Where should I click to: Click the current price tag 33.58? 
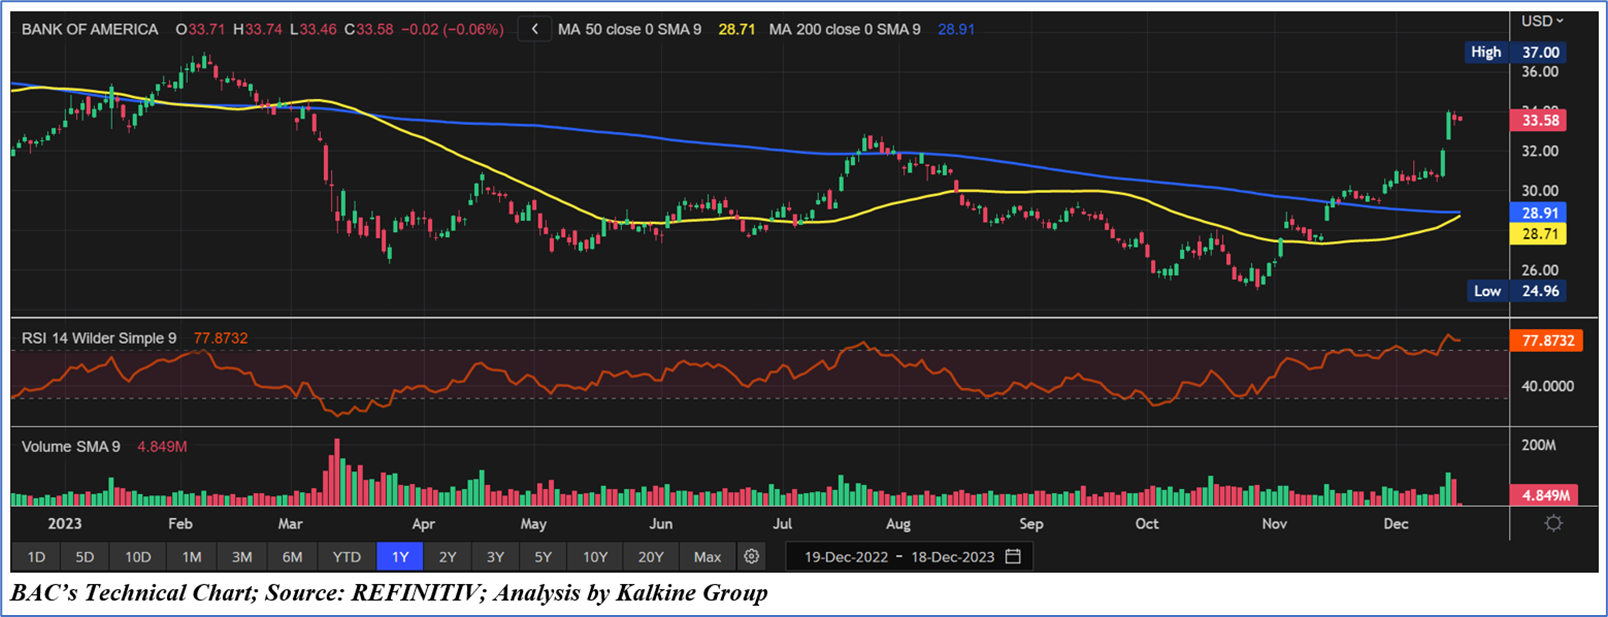(x=1540, y=120)
